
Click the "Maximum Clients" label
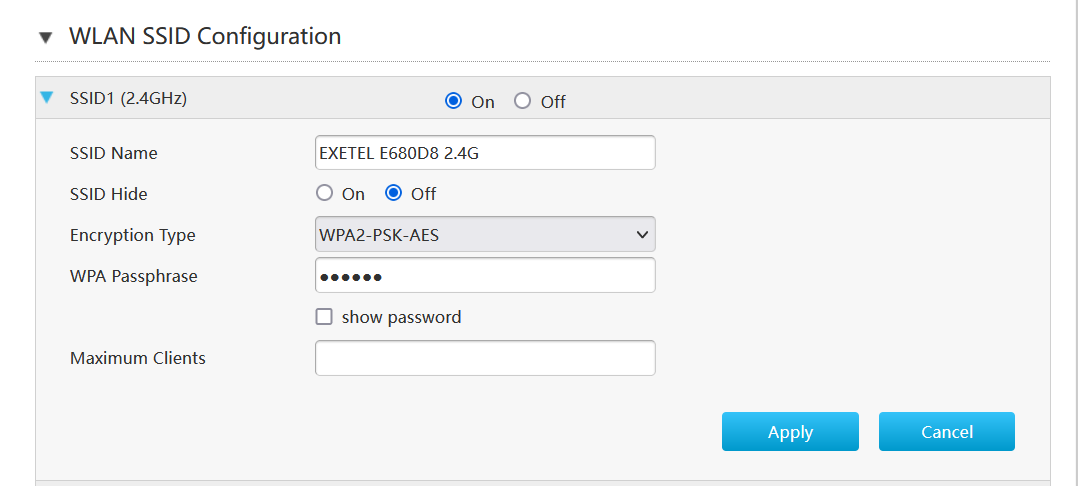138,358
